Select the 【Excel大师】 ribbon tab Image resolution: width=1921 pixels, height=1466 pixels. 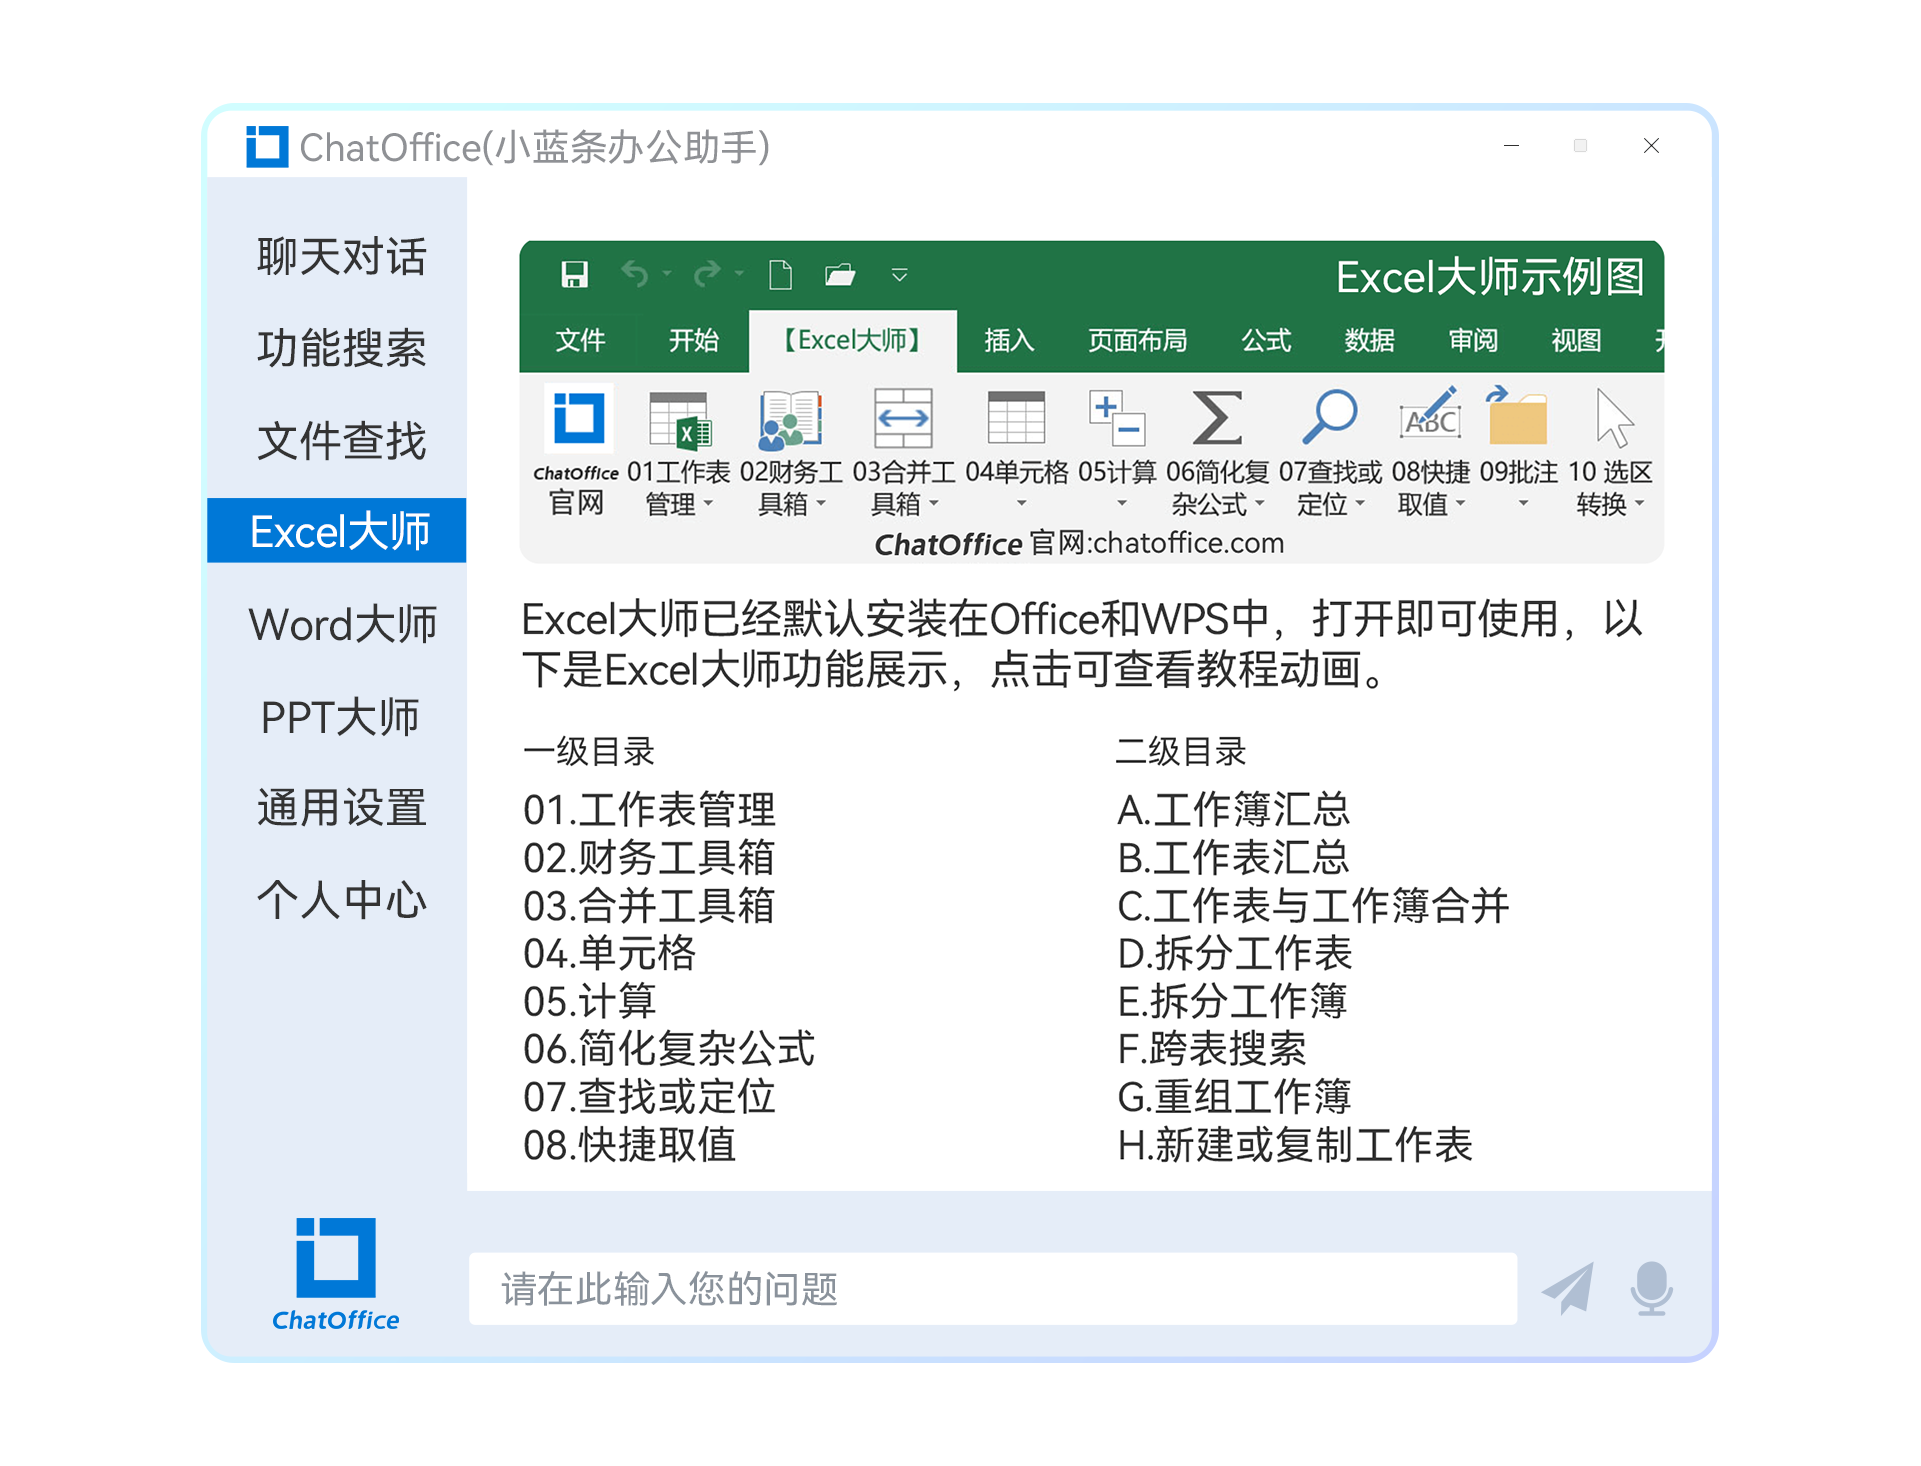853,341
